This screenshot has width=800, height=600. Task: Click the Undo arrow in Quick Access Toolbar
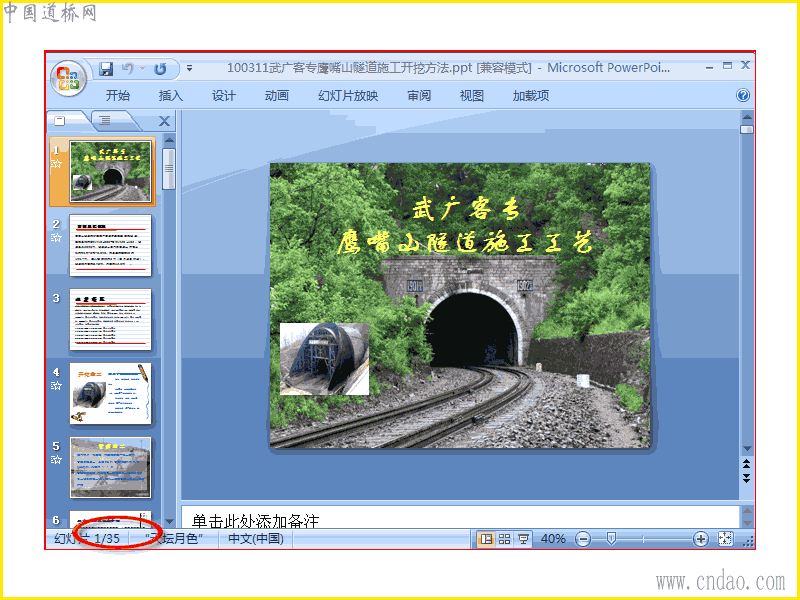(128, 68)
